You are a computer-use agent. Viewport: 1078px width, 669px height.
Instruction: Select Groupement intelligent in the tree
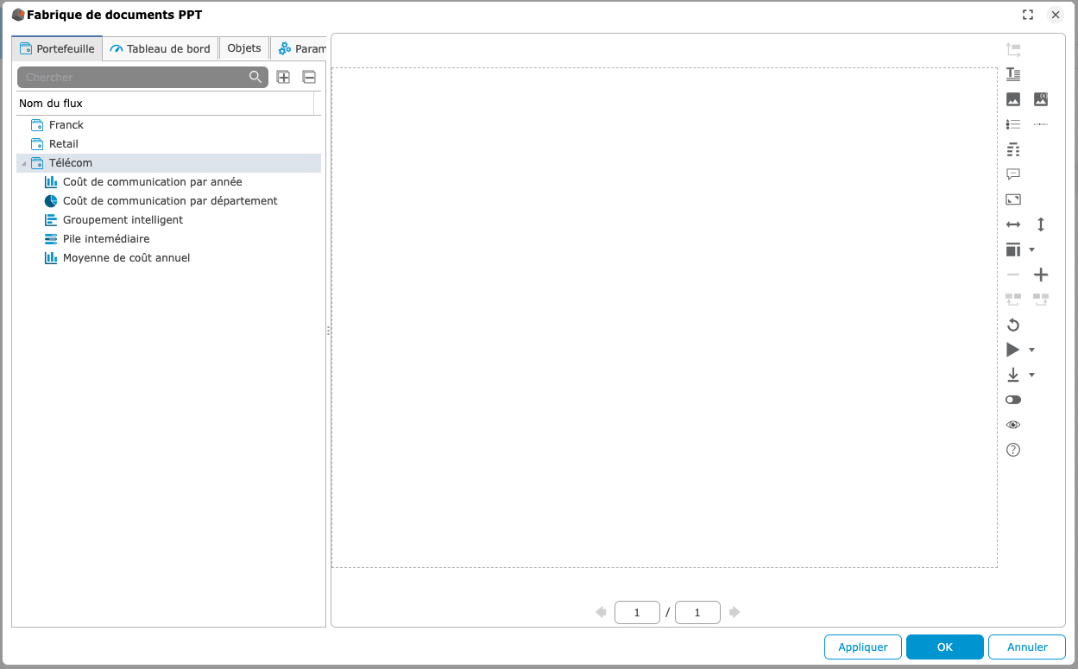pos(123,220)
